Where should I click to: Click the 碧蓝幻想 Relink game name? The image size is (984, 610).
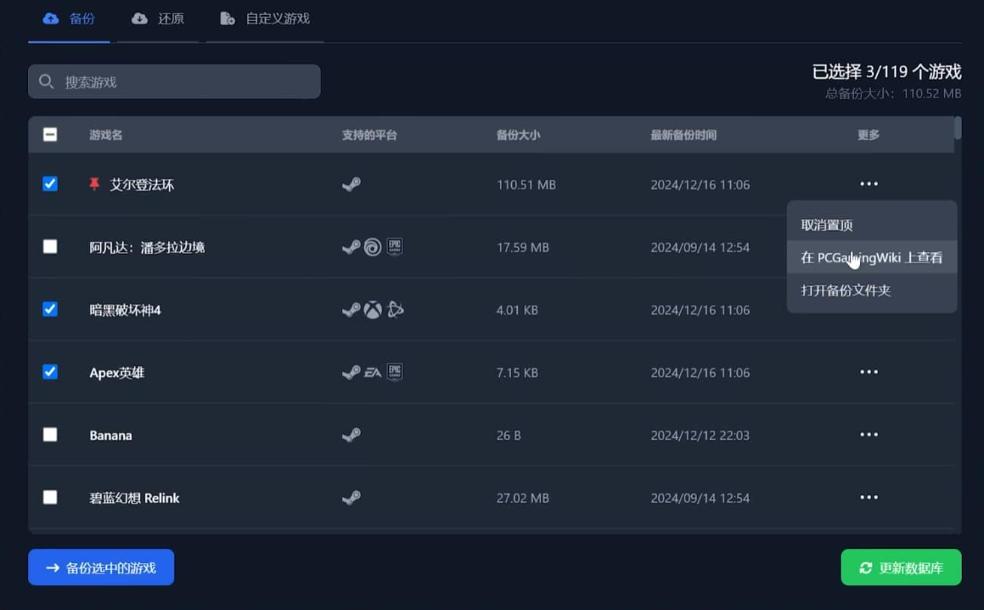coord(134,498)
